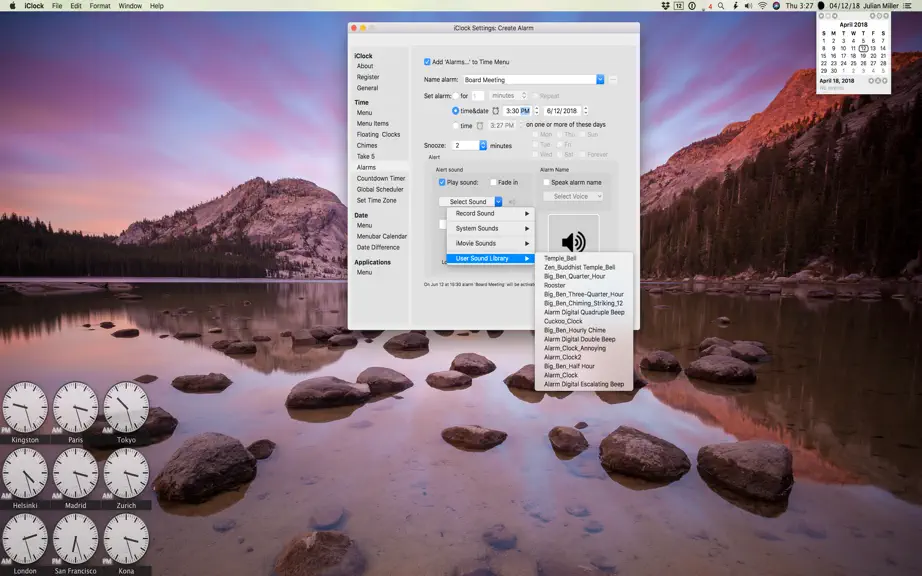
Task: Choose Cuckoo_Clock from the sound list
Action: 563,321
